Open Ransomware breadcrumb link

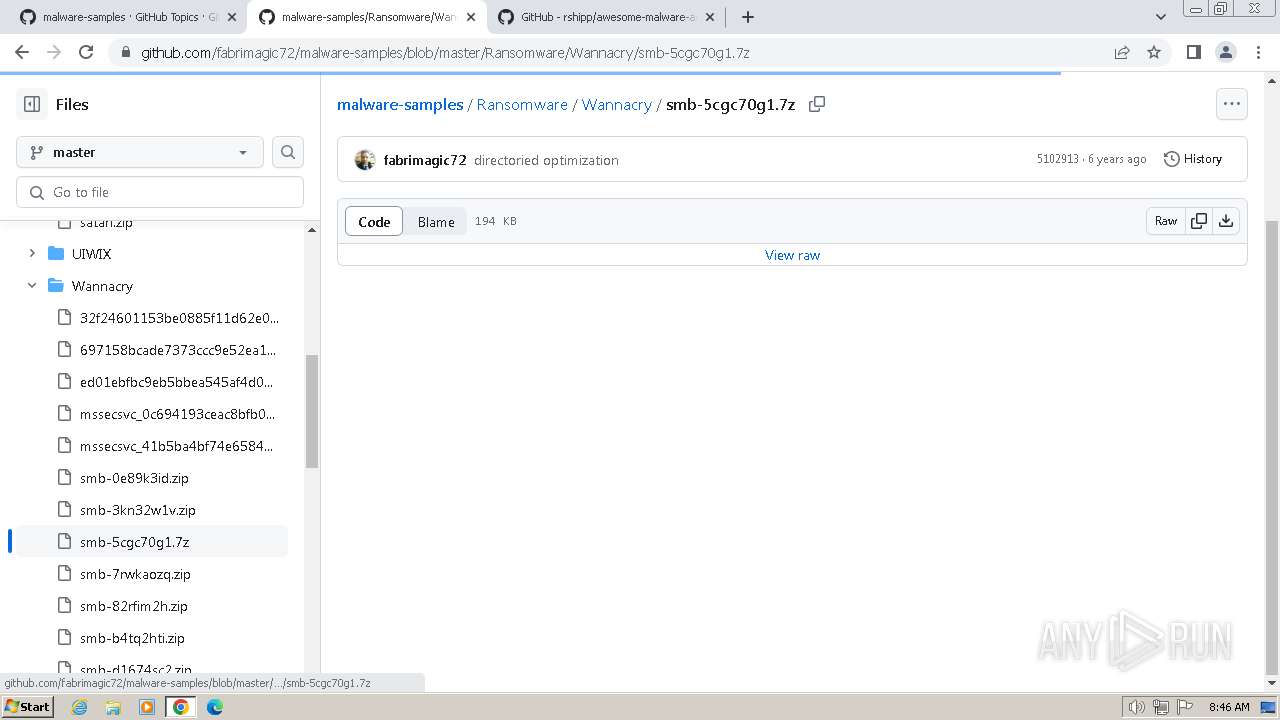522,104
